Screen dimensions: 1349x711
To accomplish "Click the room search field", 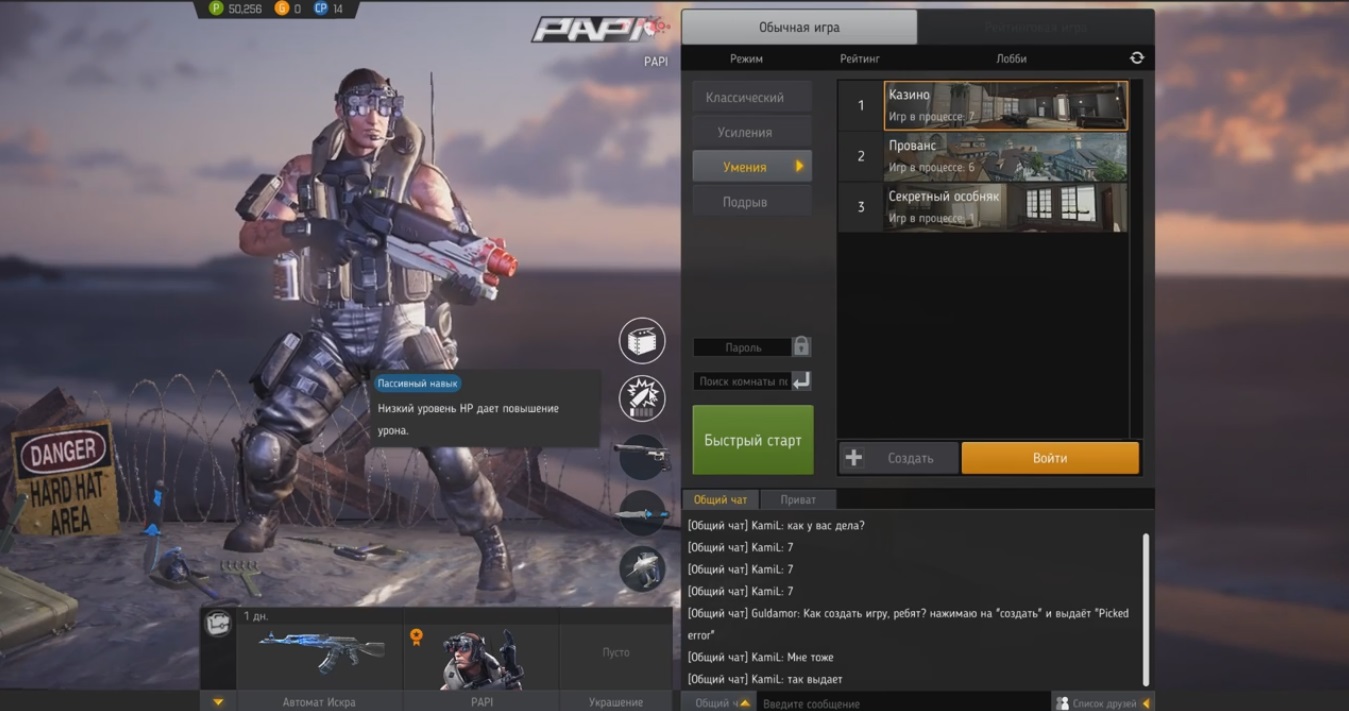I will point(742,381).
